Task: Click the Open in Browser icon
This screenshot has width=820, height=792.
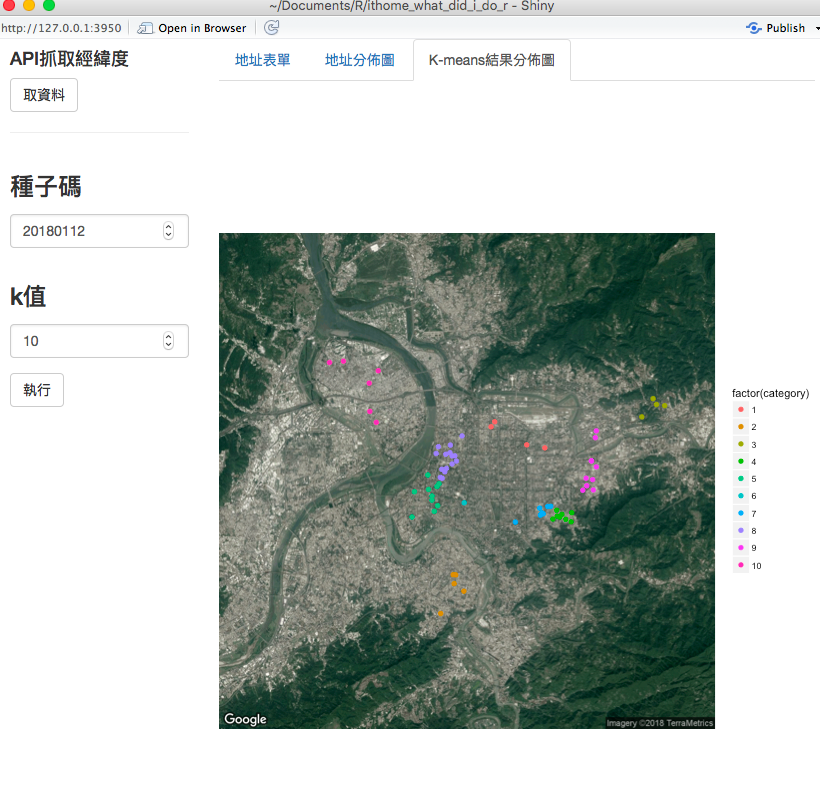Action: (x=145, y=28)
